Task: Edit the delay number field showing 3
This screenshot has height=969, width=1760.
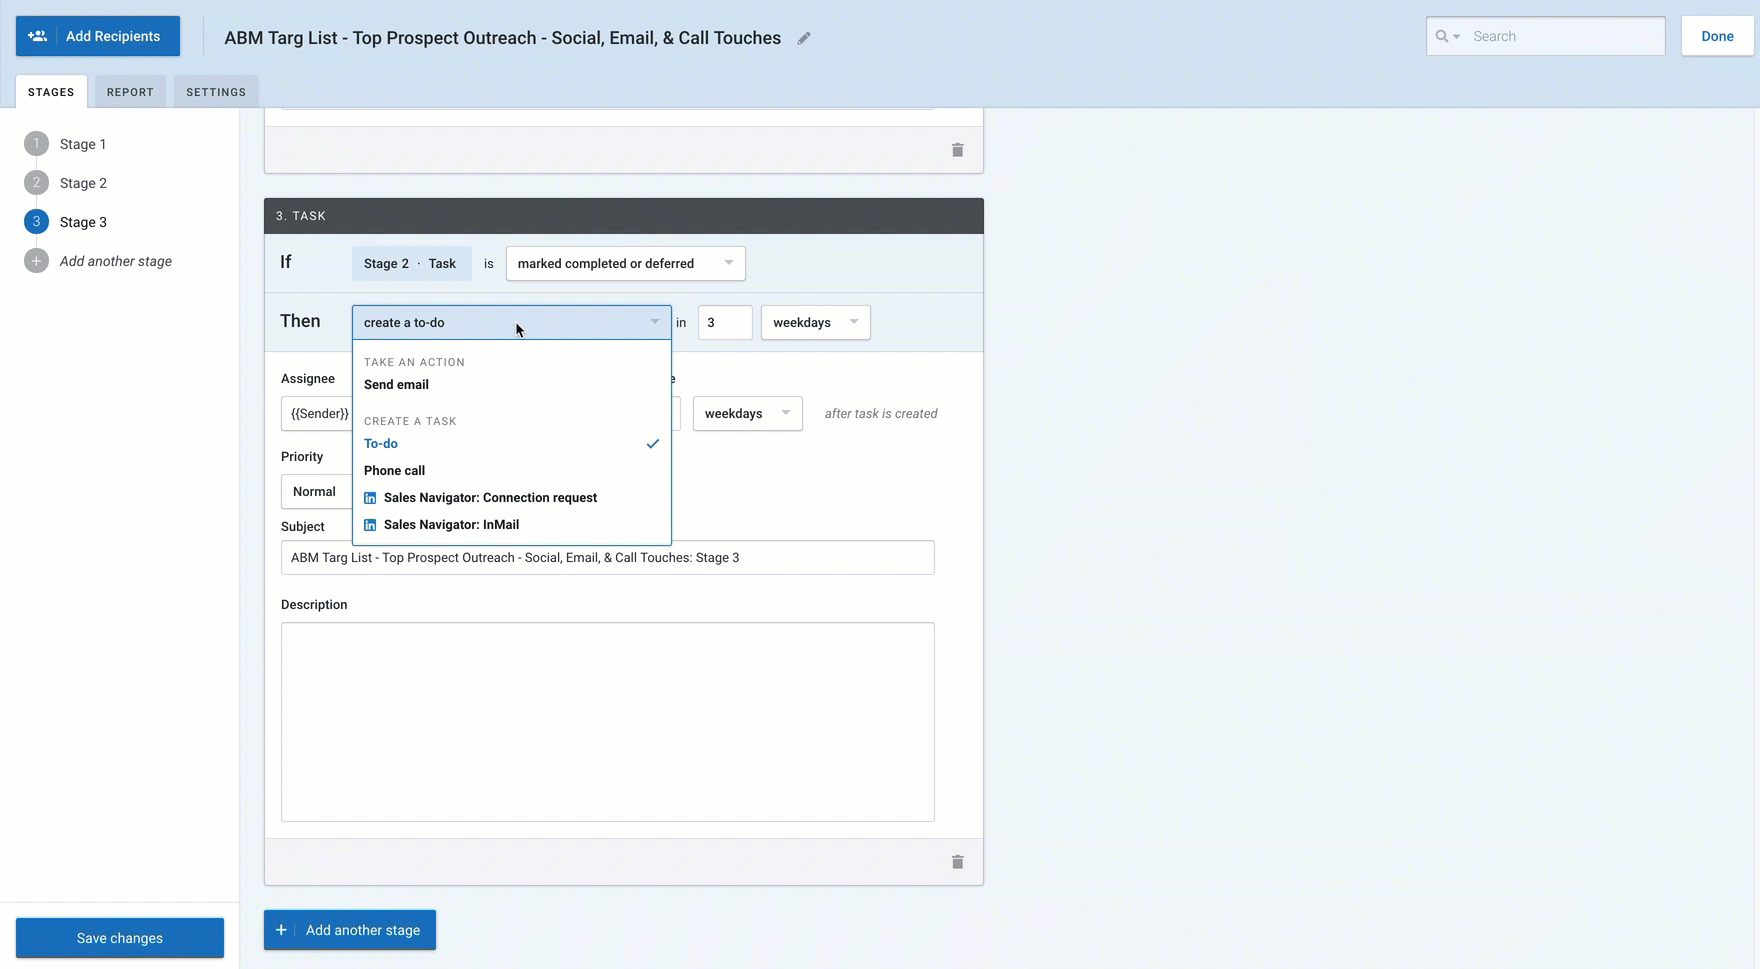Action: (725, 322)
